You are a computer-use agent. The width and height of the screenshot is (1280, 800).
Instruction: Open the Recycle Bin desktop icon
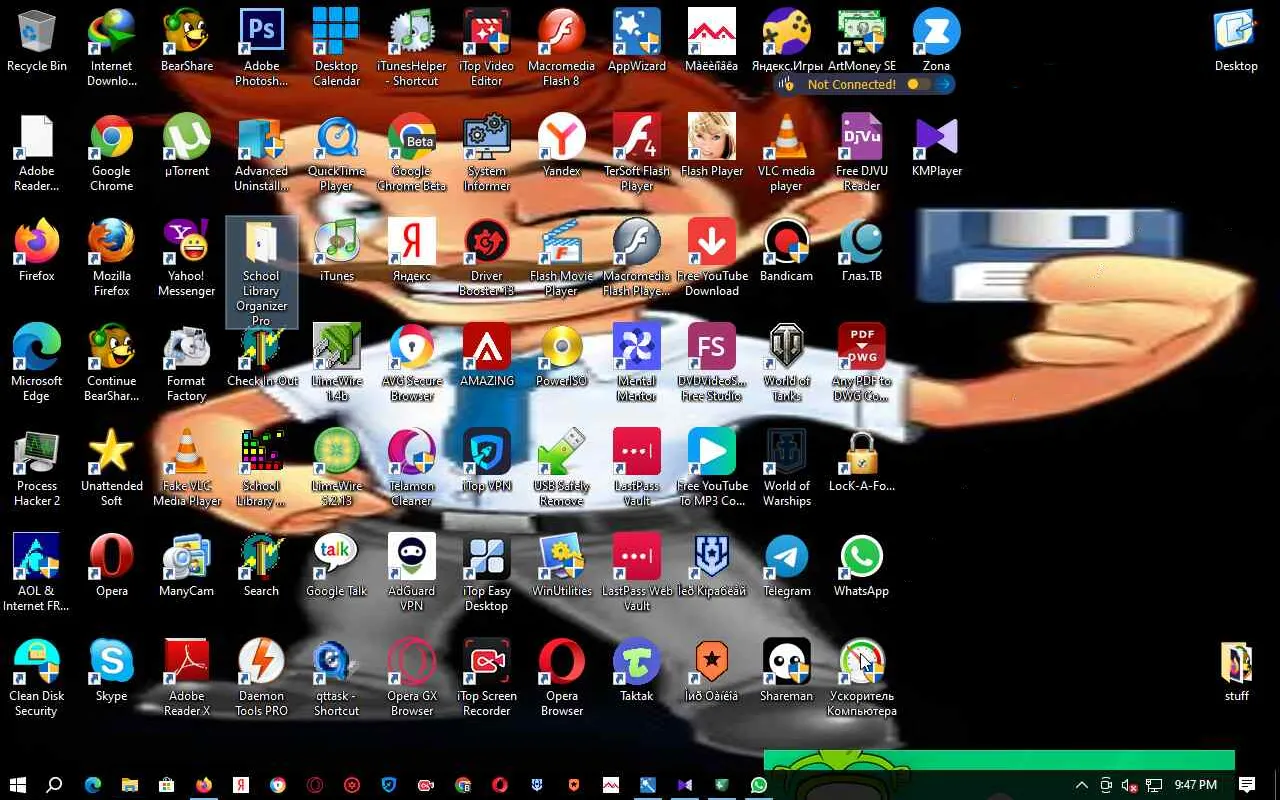coord(37,42)
